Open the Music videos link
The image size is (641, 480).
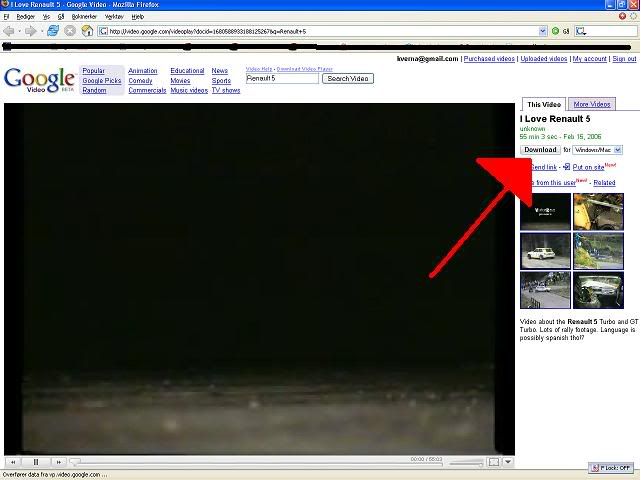[189, 90]
